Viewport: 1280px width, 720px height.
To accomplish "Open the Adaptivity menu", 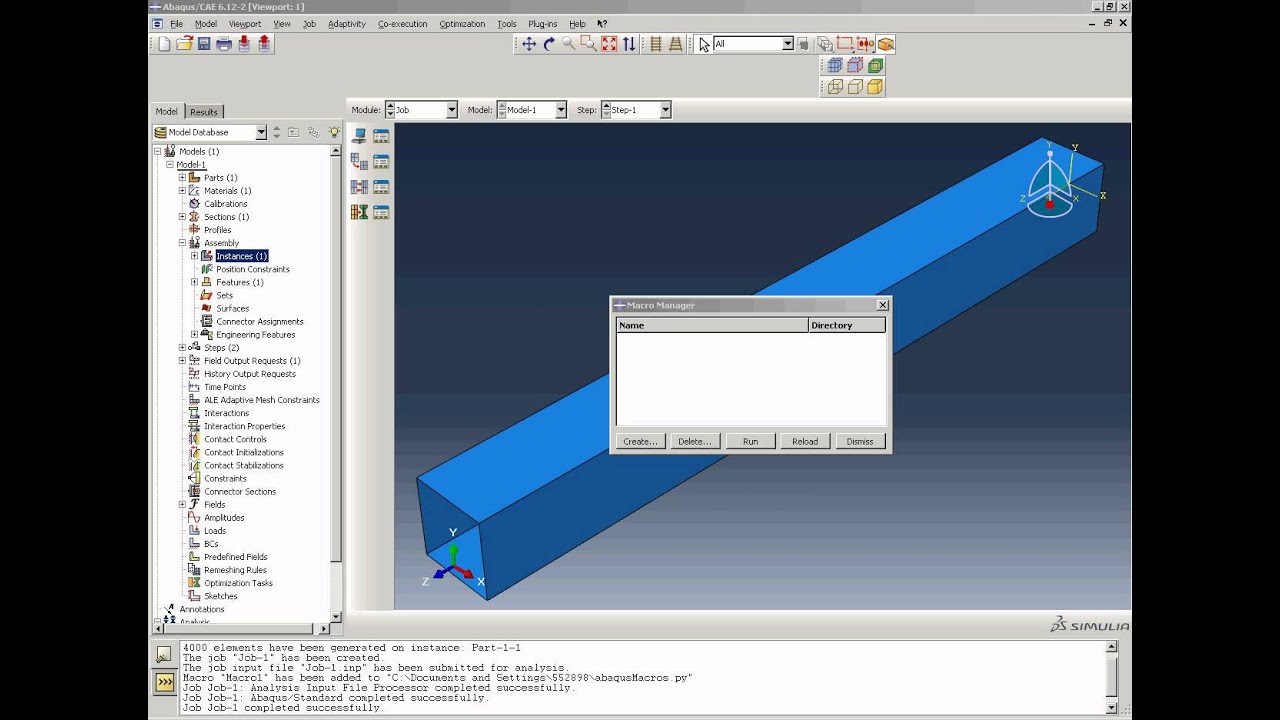I will click(x=347, y=24).
